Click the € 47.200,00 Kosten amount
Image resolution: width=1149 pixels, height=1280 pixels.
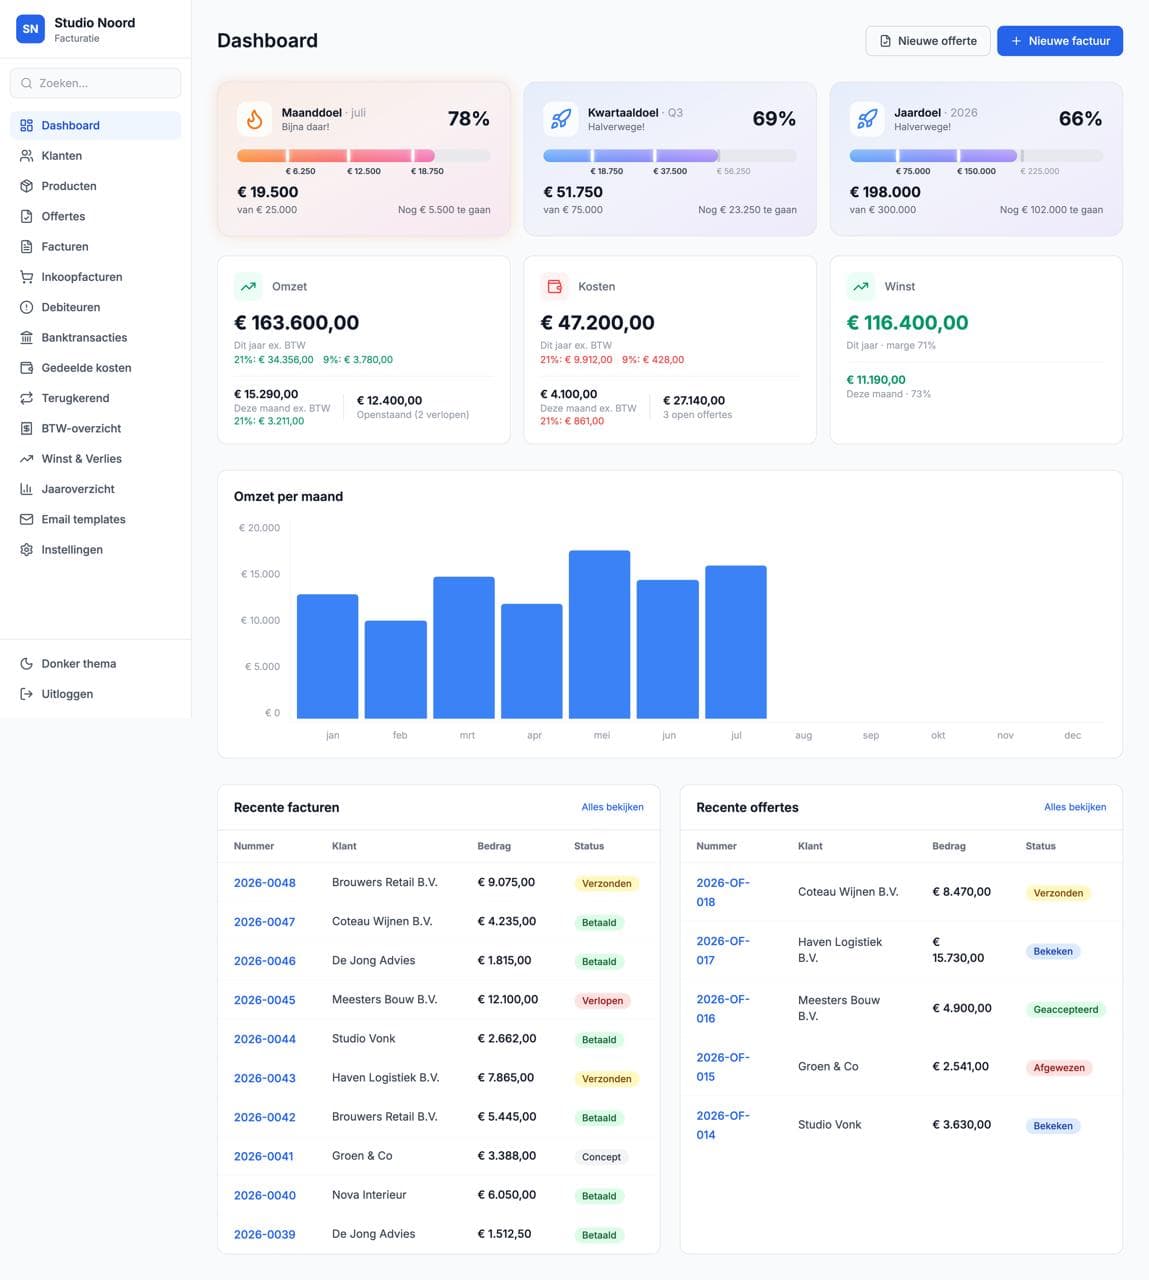click(x=597, y=323)
